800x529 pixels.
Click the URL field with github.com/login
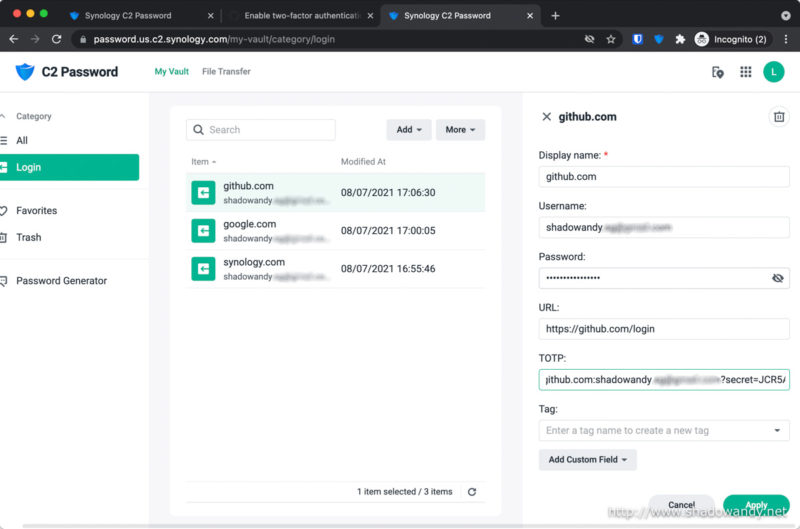[664, 329]
